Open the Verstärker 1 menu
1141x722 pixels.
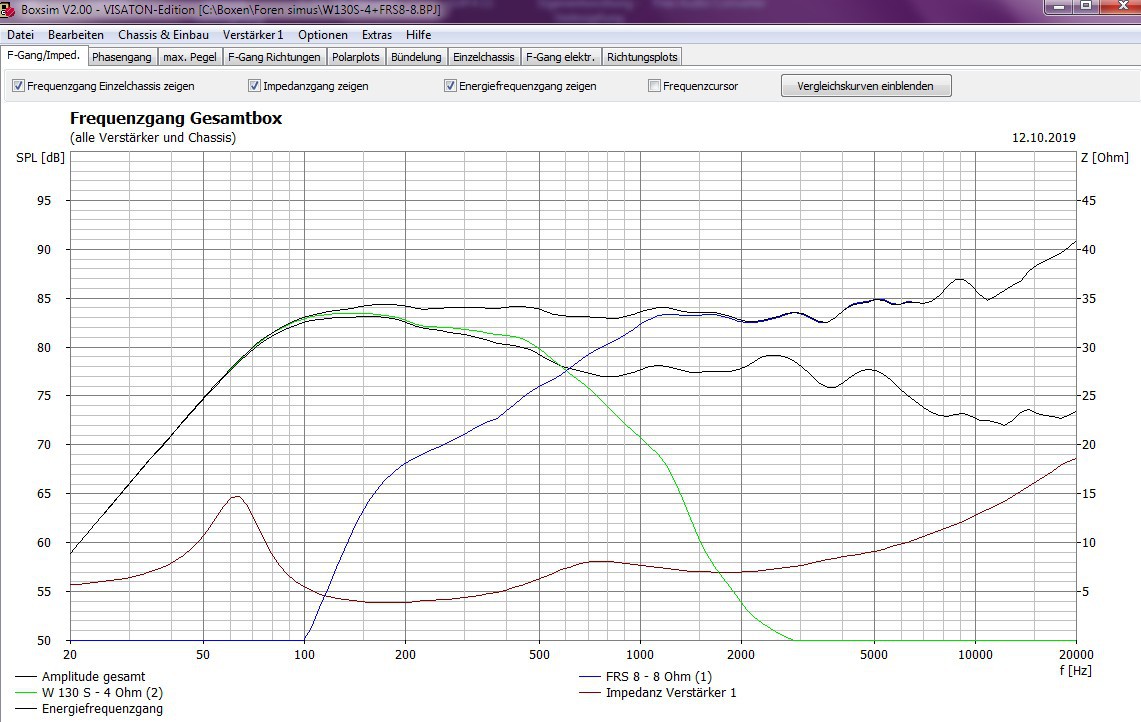click(x=253, y=34)
